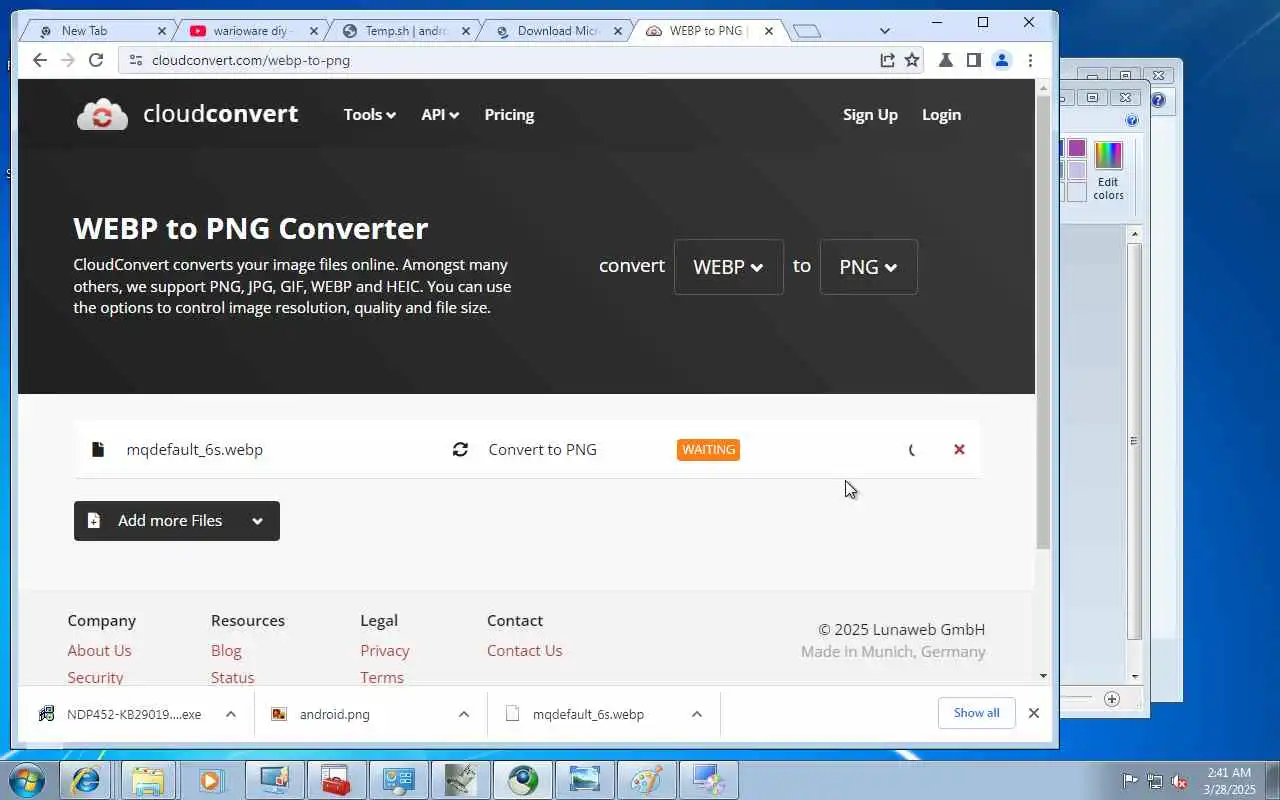Open the Pricing page
This screenshot has height=800, width=1280.
509,115
